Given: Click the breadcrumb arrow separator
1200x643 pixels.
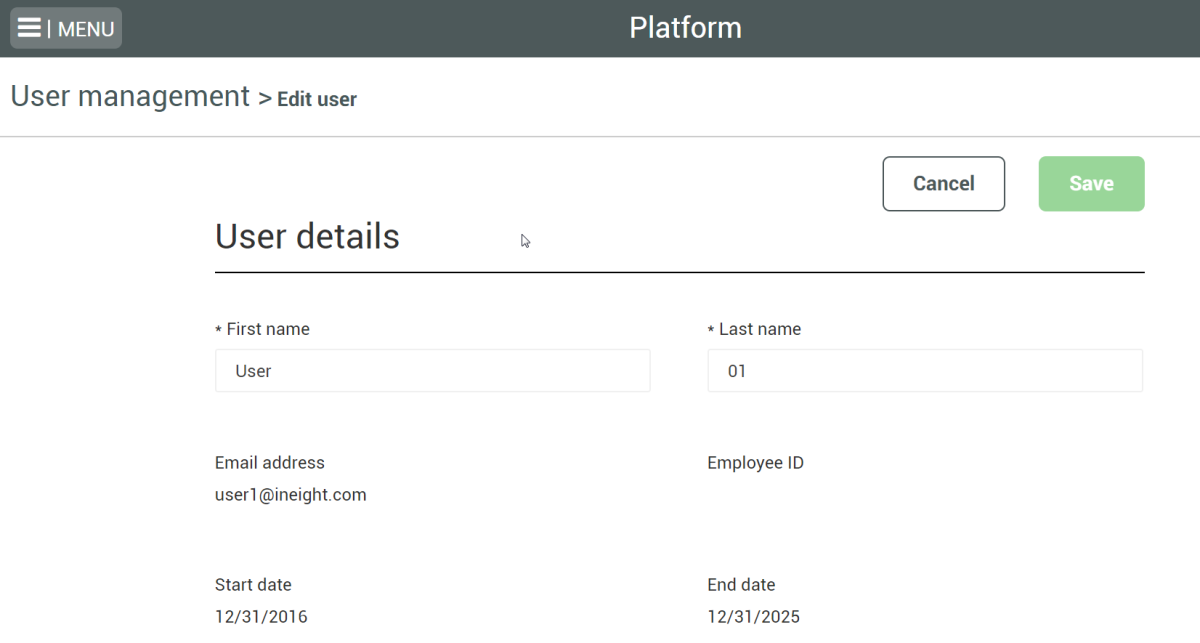Looking at the screenshot, I should pos(265,99).
